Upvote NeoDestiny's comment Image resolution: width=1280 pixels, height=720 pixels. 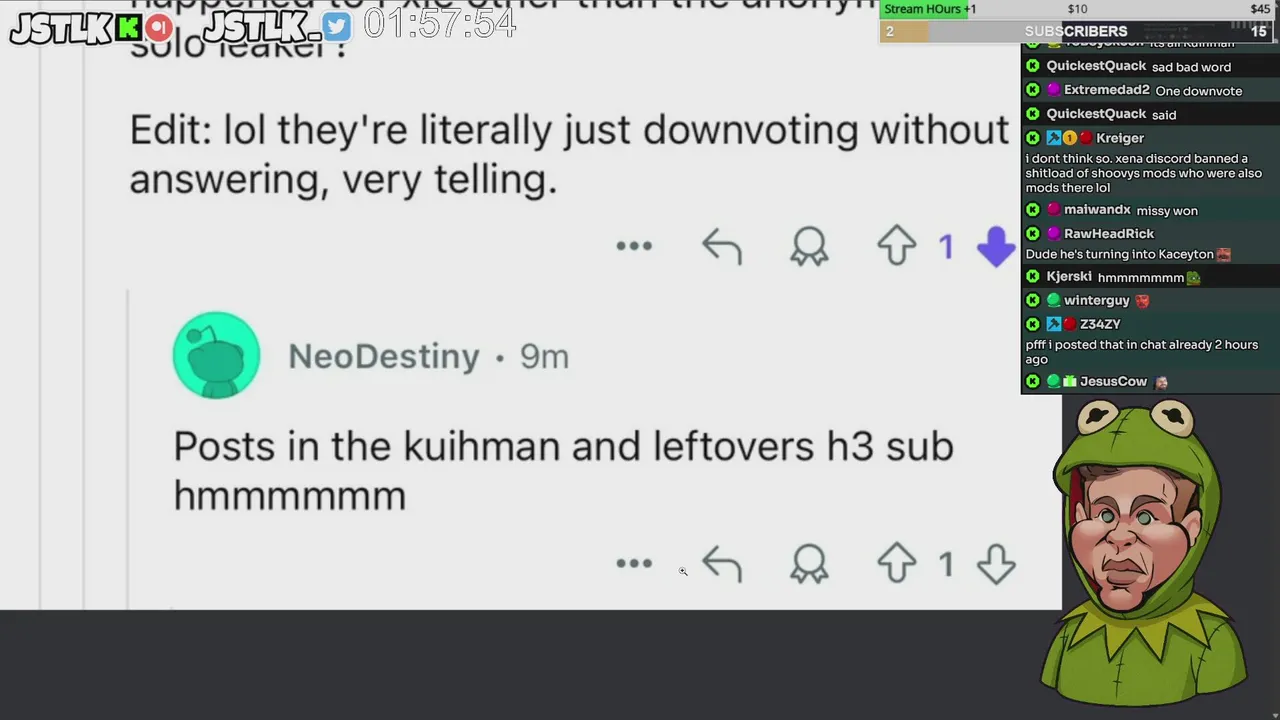(897, 564)
